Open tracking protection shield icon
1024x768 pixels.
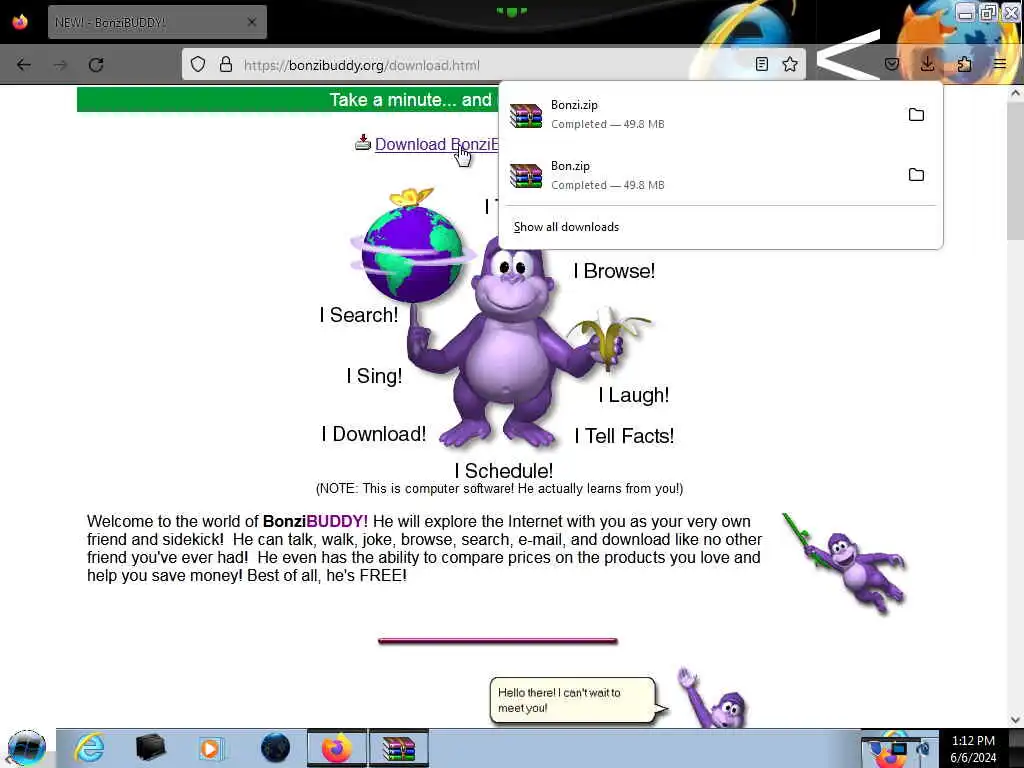pos(198,64)
